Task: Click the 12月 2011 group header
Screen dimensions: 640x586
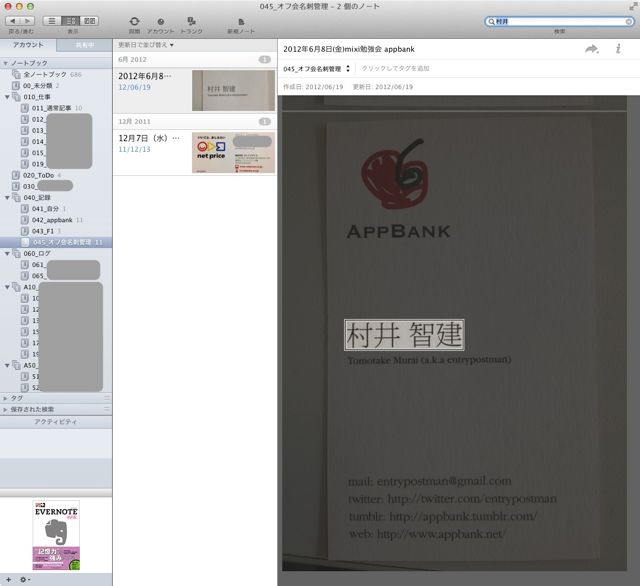Action: 195,122
